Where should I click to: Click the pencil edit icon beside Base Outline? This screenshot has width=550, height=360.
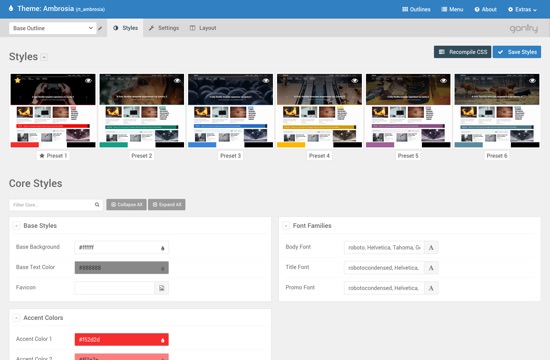pos(100,28)
